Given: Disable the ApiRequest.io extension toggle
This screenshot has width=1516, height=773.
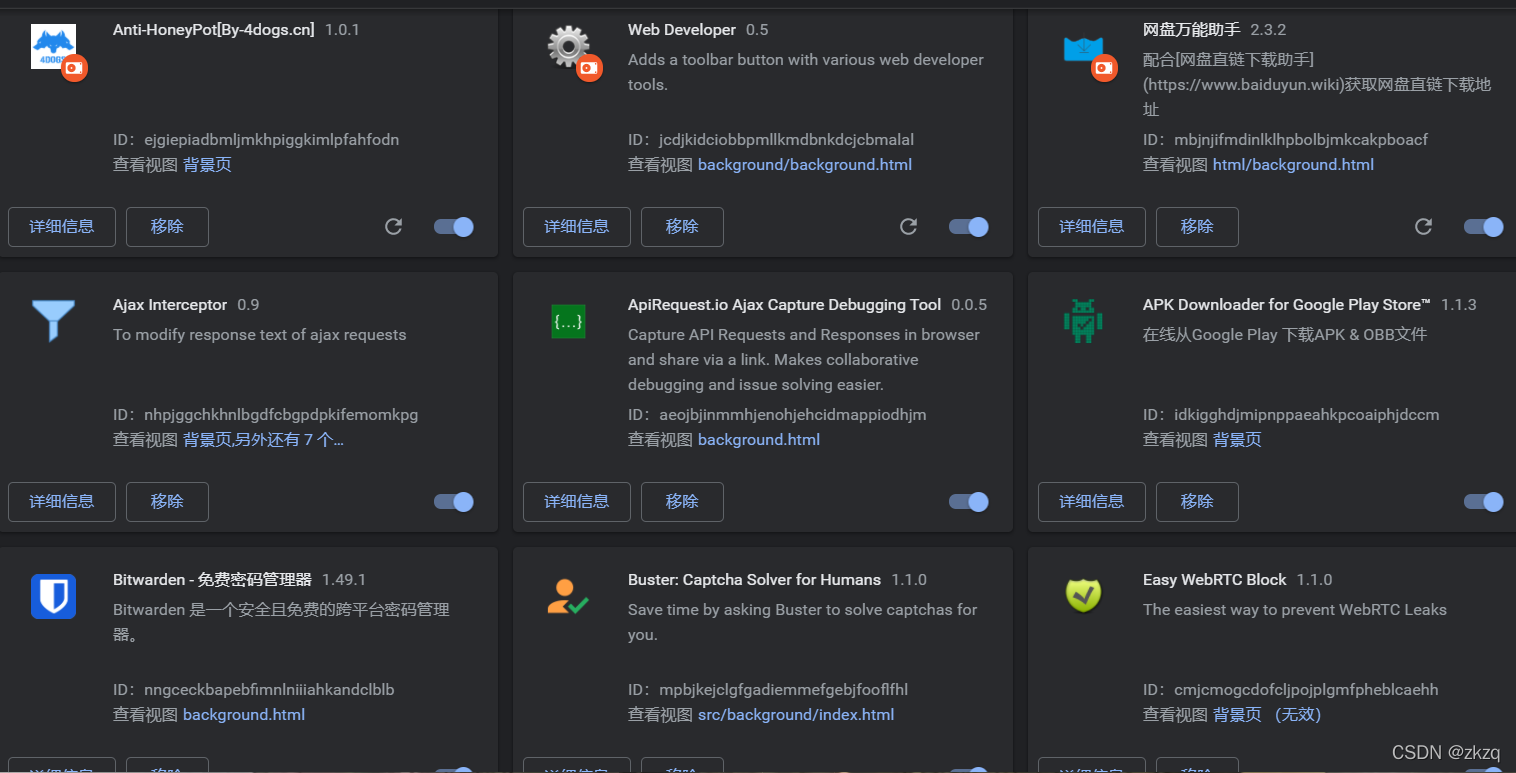Looking at the screenshot, I should tap(969, 502).
